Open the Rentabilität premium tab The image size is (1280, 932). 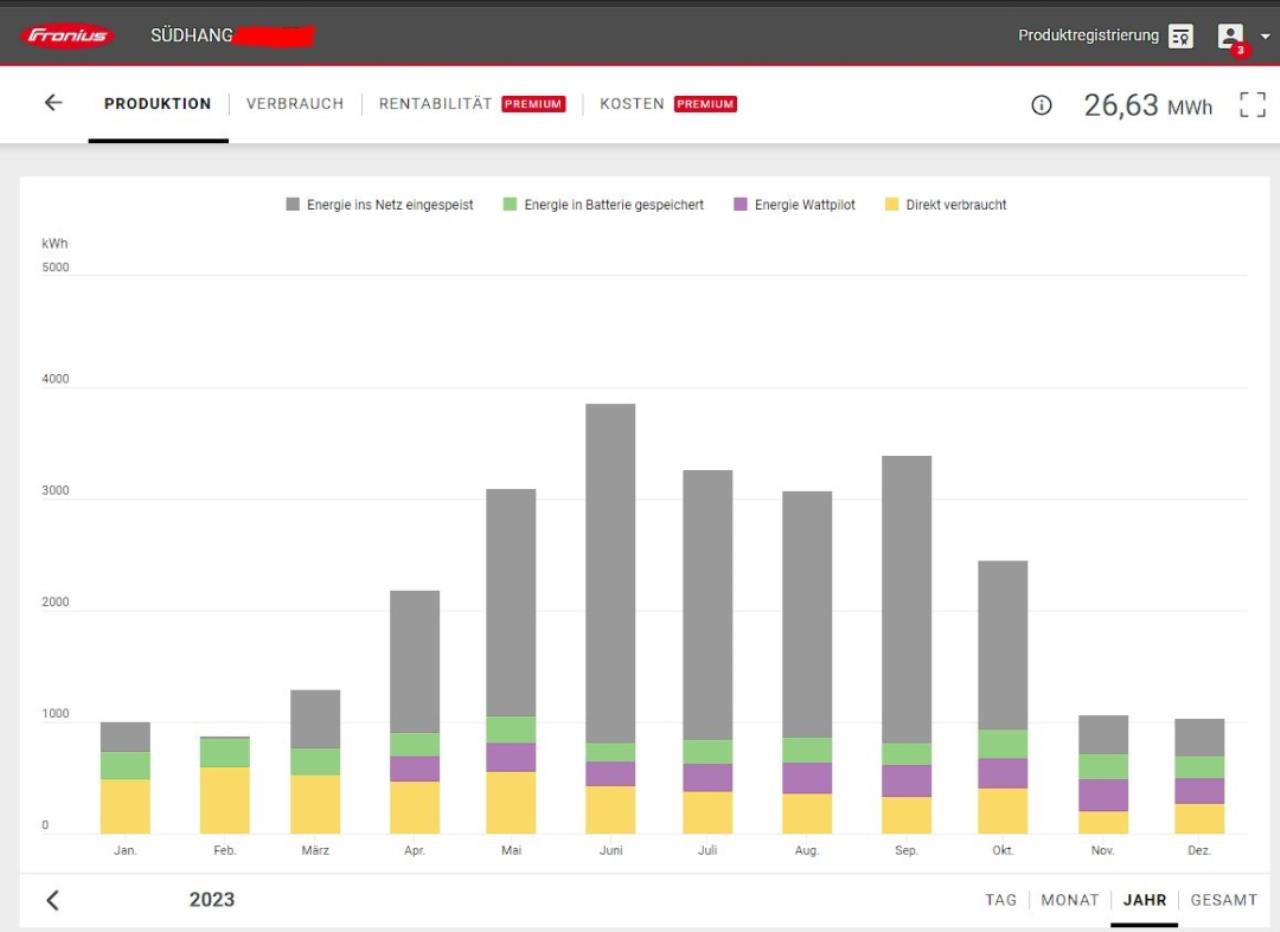tap(435, 104)
